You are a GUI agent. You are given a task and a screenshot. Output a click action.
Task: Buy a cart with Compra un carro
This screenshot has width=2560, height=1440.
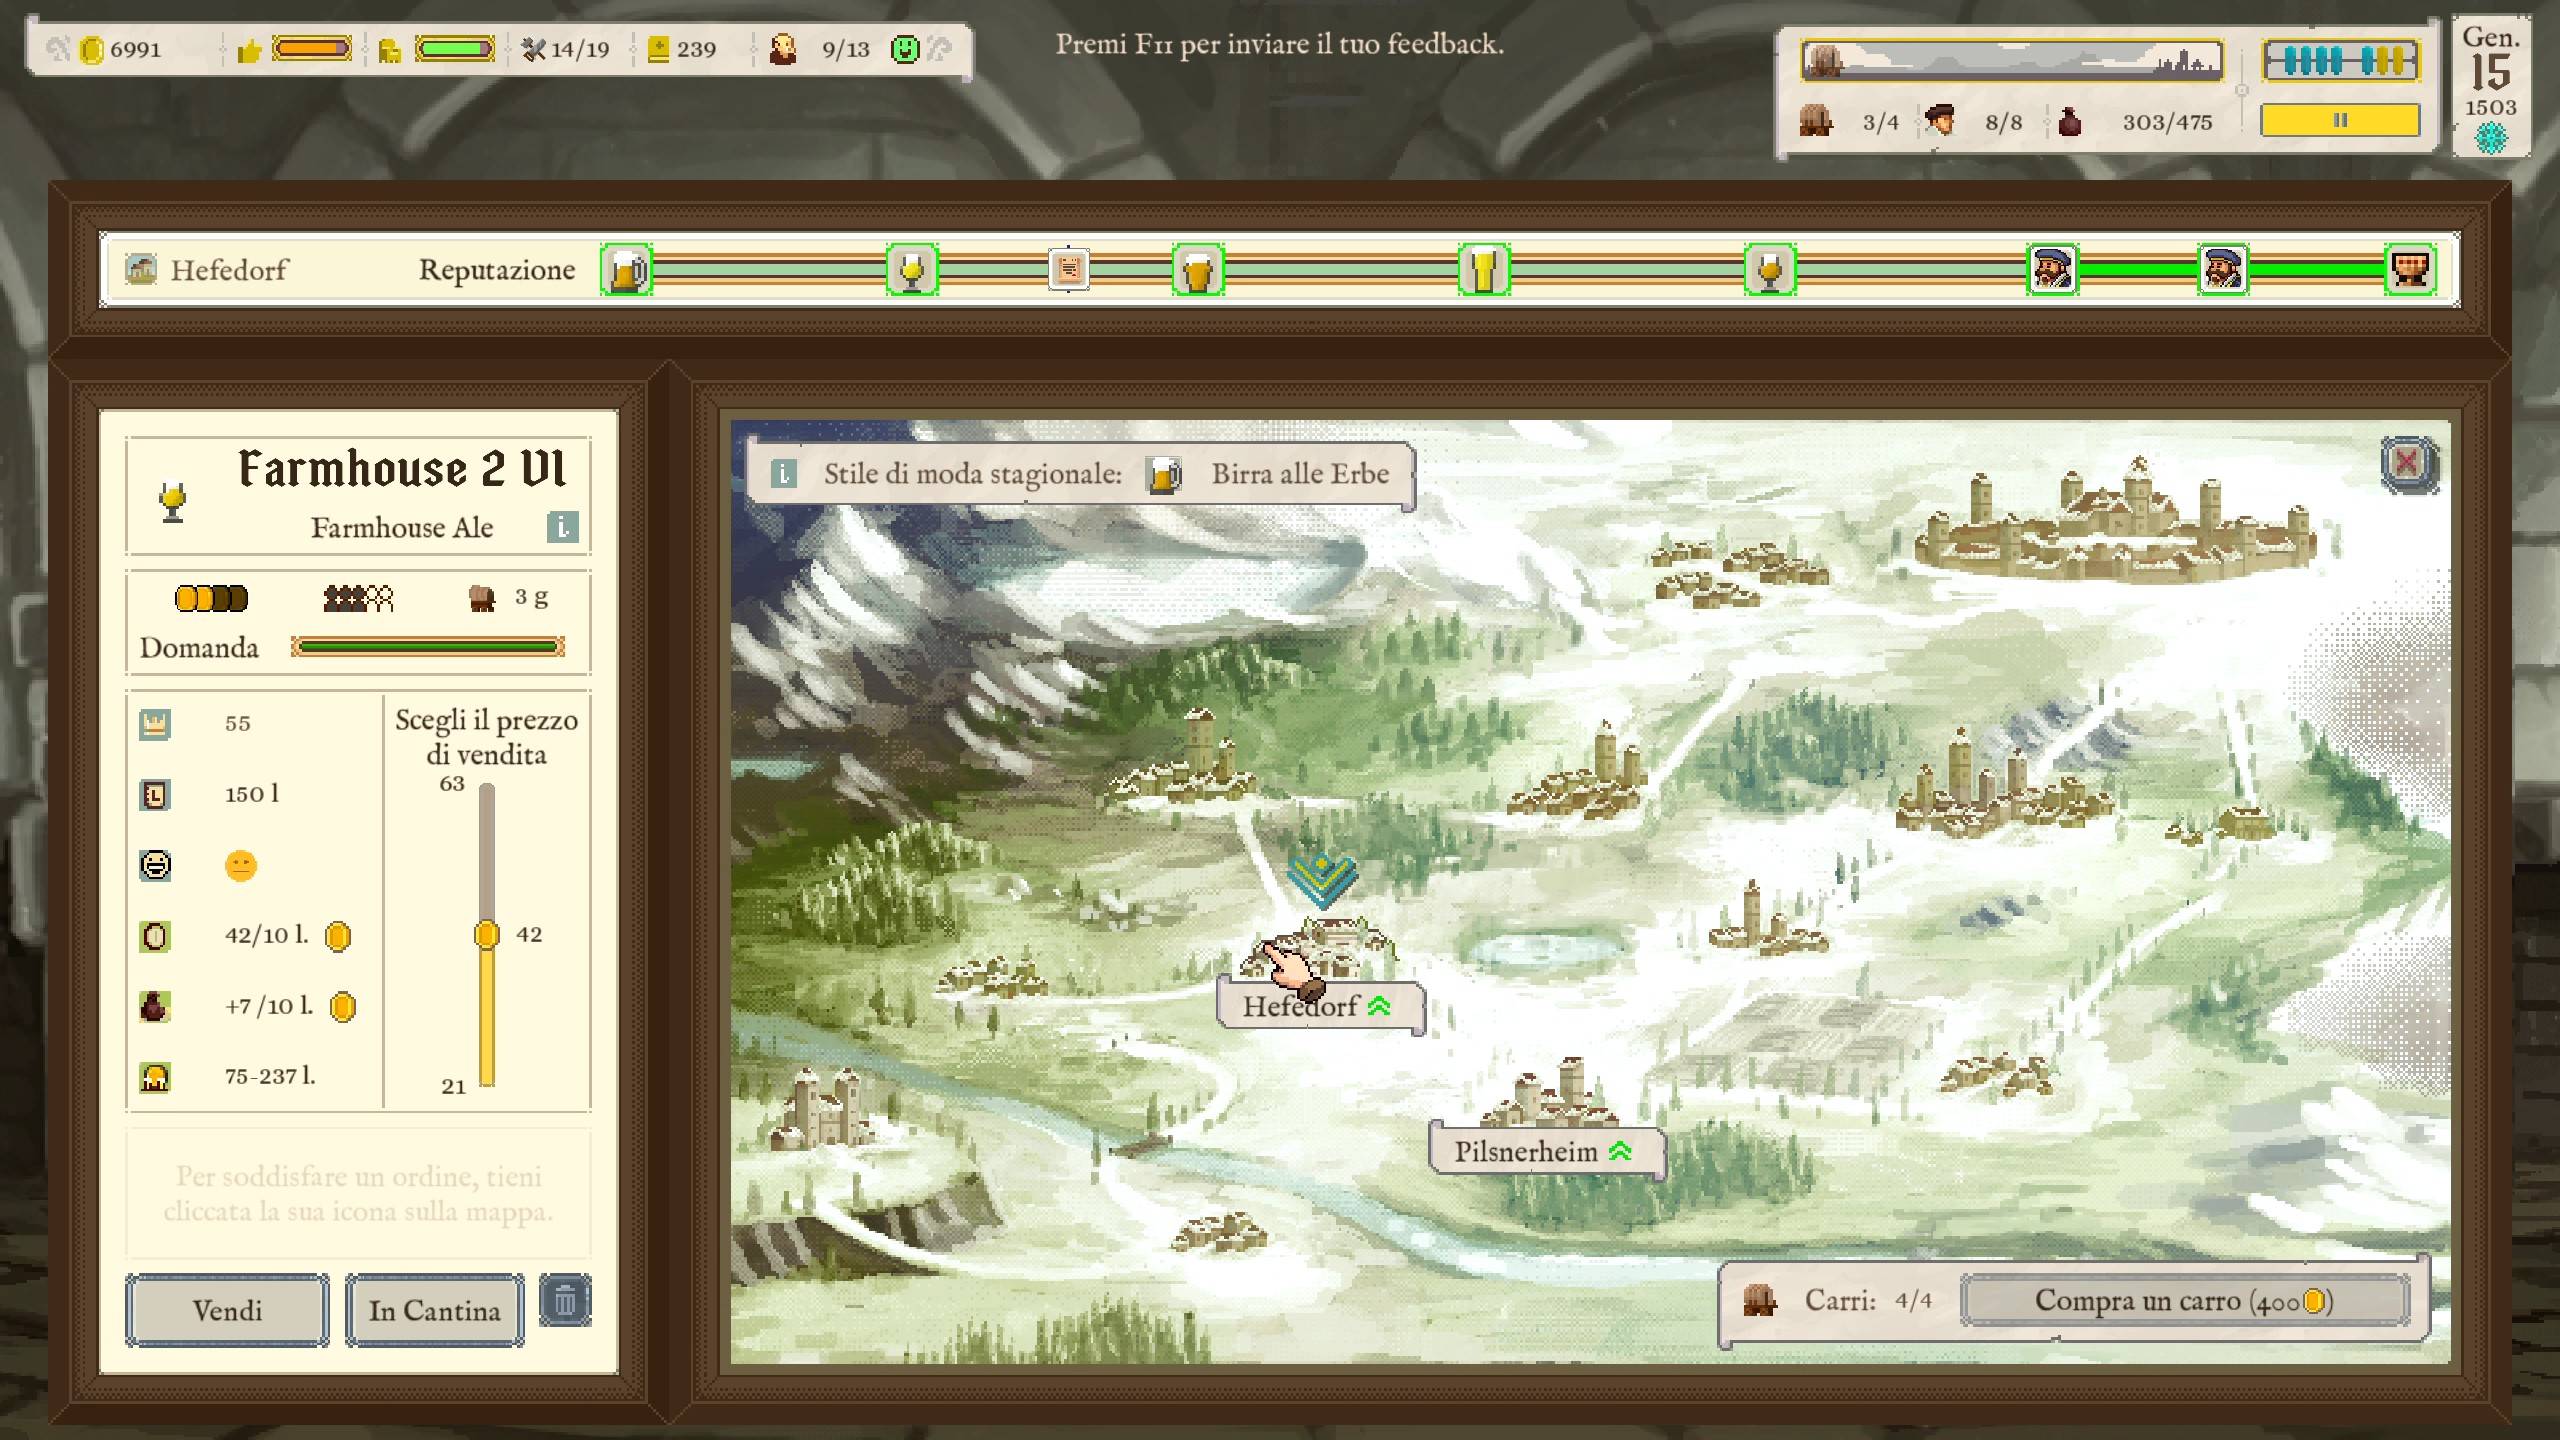pos(2185,1300)
